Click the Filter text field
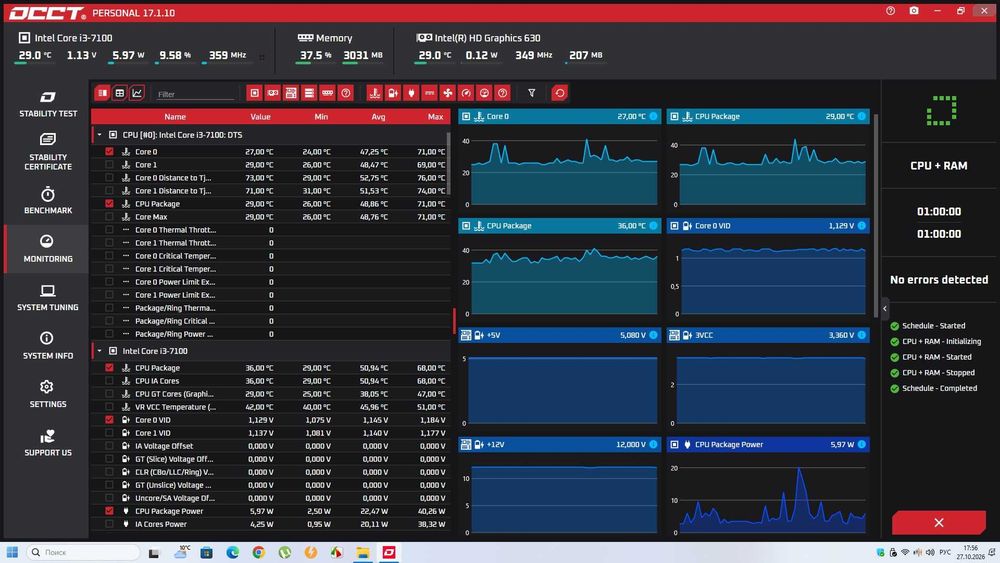The width and height of the screenshot is (1000, 563). pyautogui.click(x=195, y=94)
